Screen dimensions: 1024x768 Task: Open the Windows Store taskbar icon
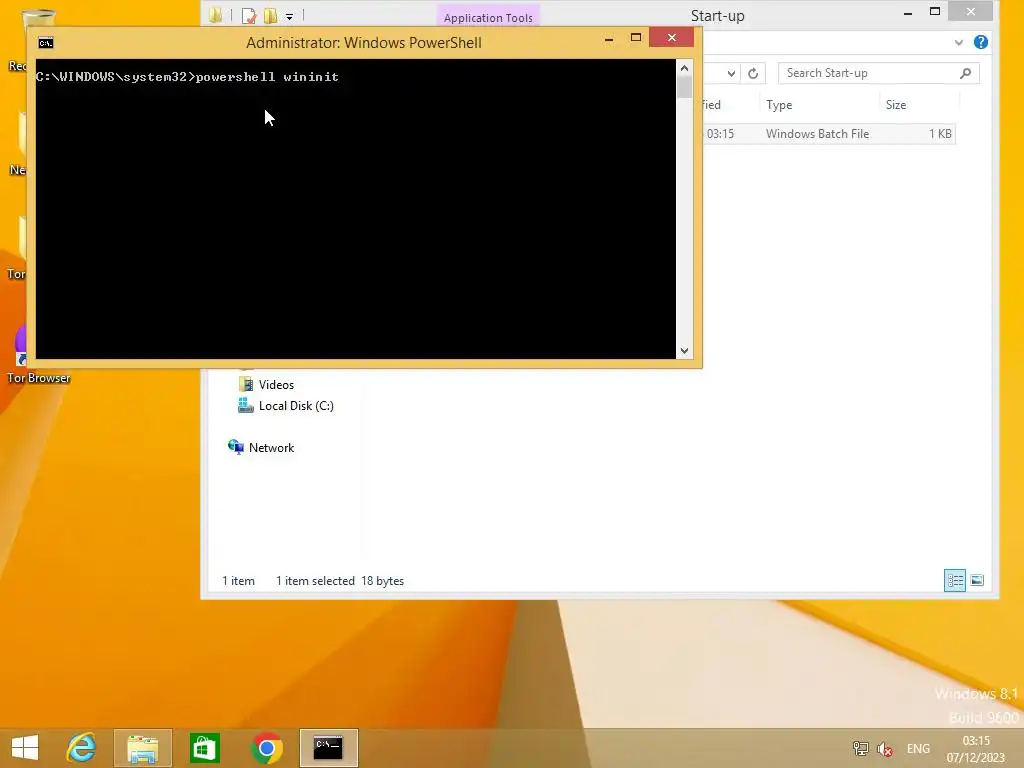coord(204,748)
